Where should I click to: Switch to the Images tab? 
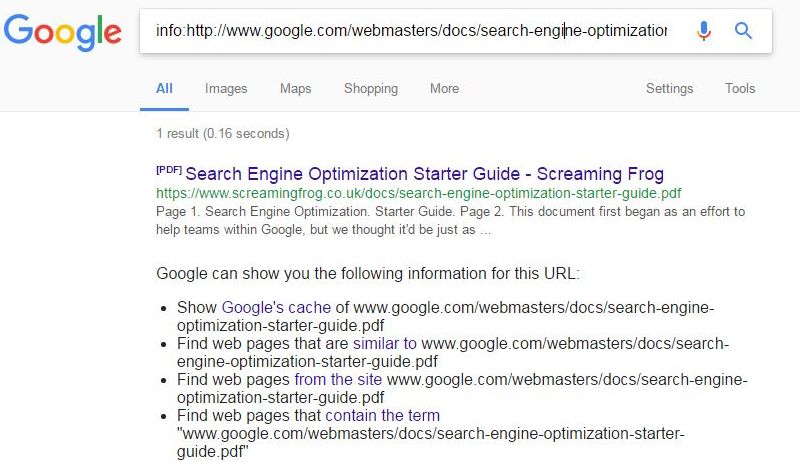[x=226, y=88]
